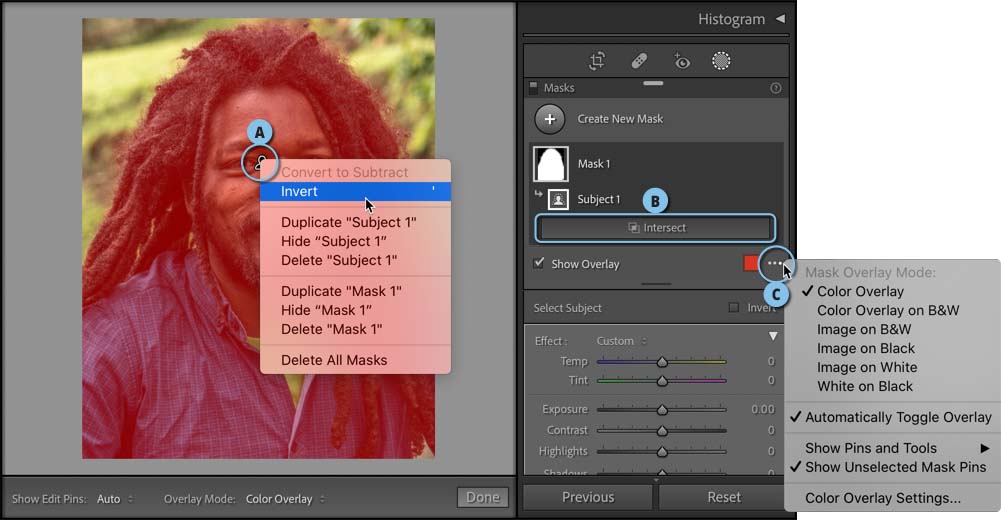Select the Masking tool circle icon
1001x520 pixels.
[721, 61]
